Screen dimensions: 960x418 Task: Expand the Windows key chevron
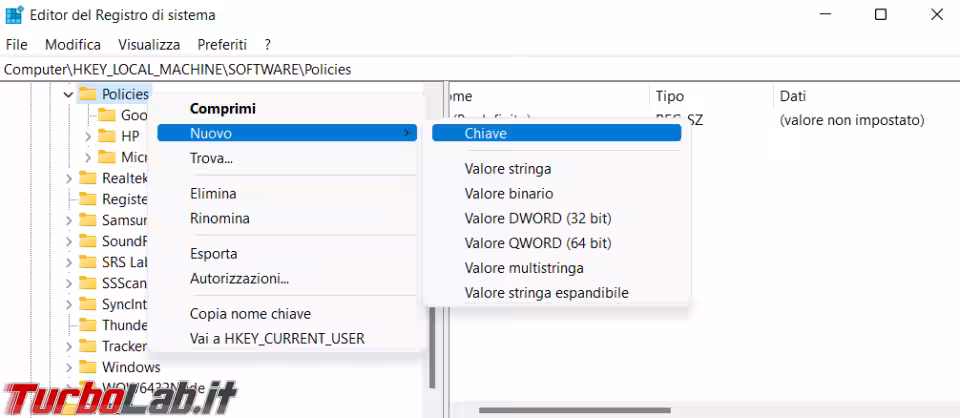tap(68, 367)
